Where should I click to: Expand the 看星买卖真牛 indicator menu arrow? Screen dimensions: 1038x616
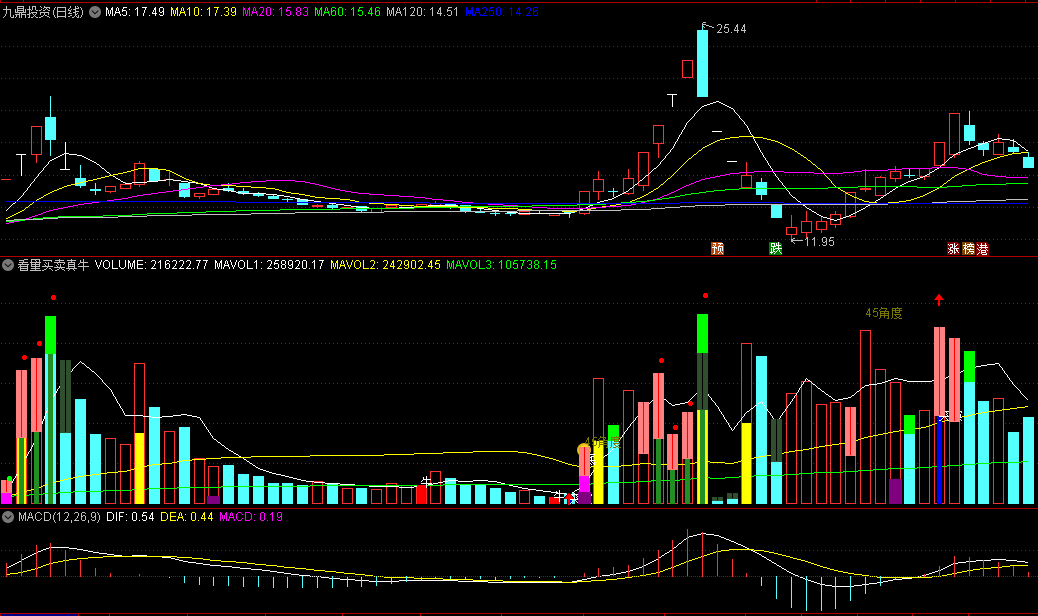click(8, 265)
